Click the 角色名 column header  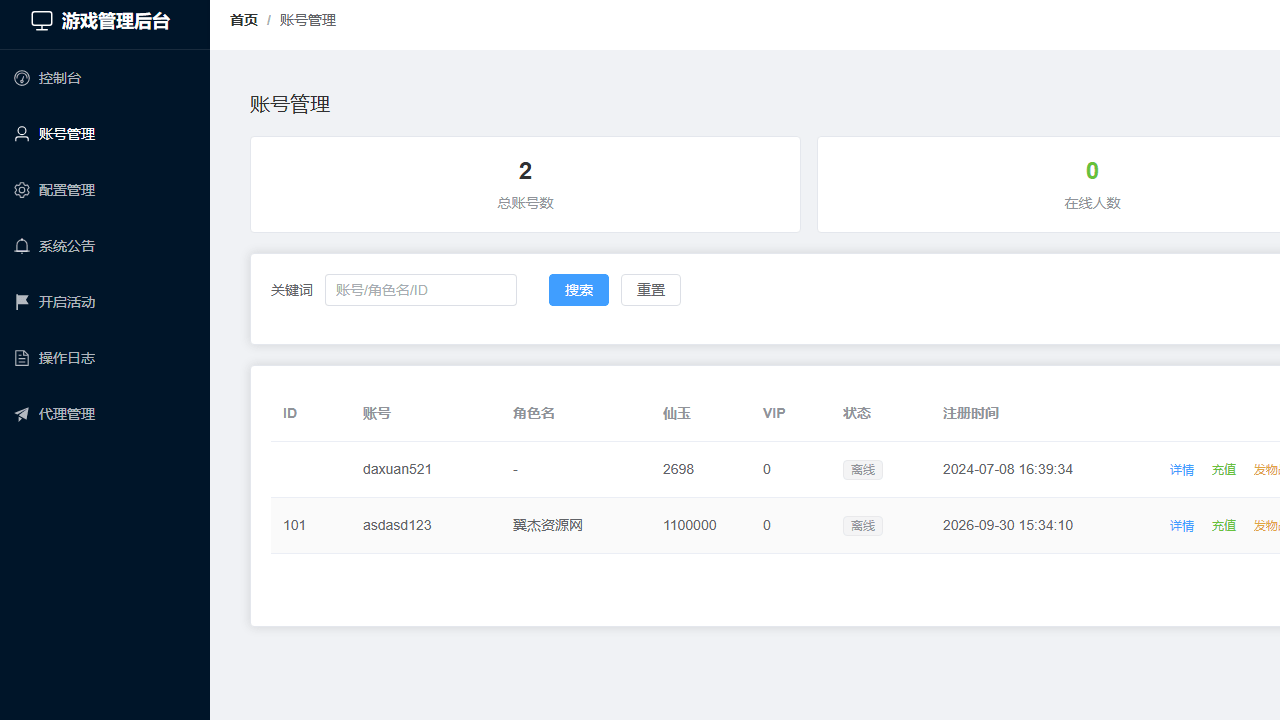[x=534, y=413]
